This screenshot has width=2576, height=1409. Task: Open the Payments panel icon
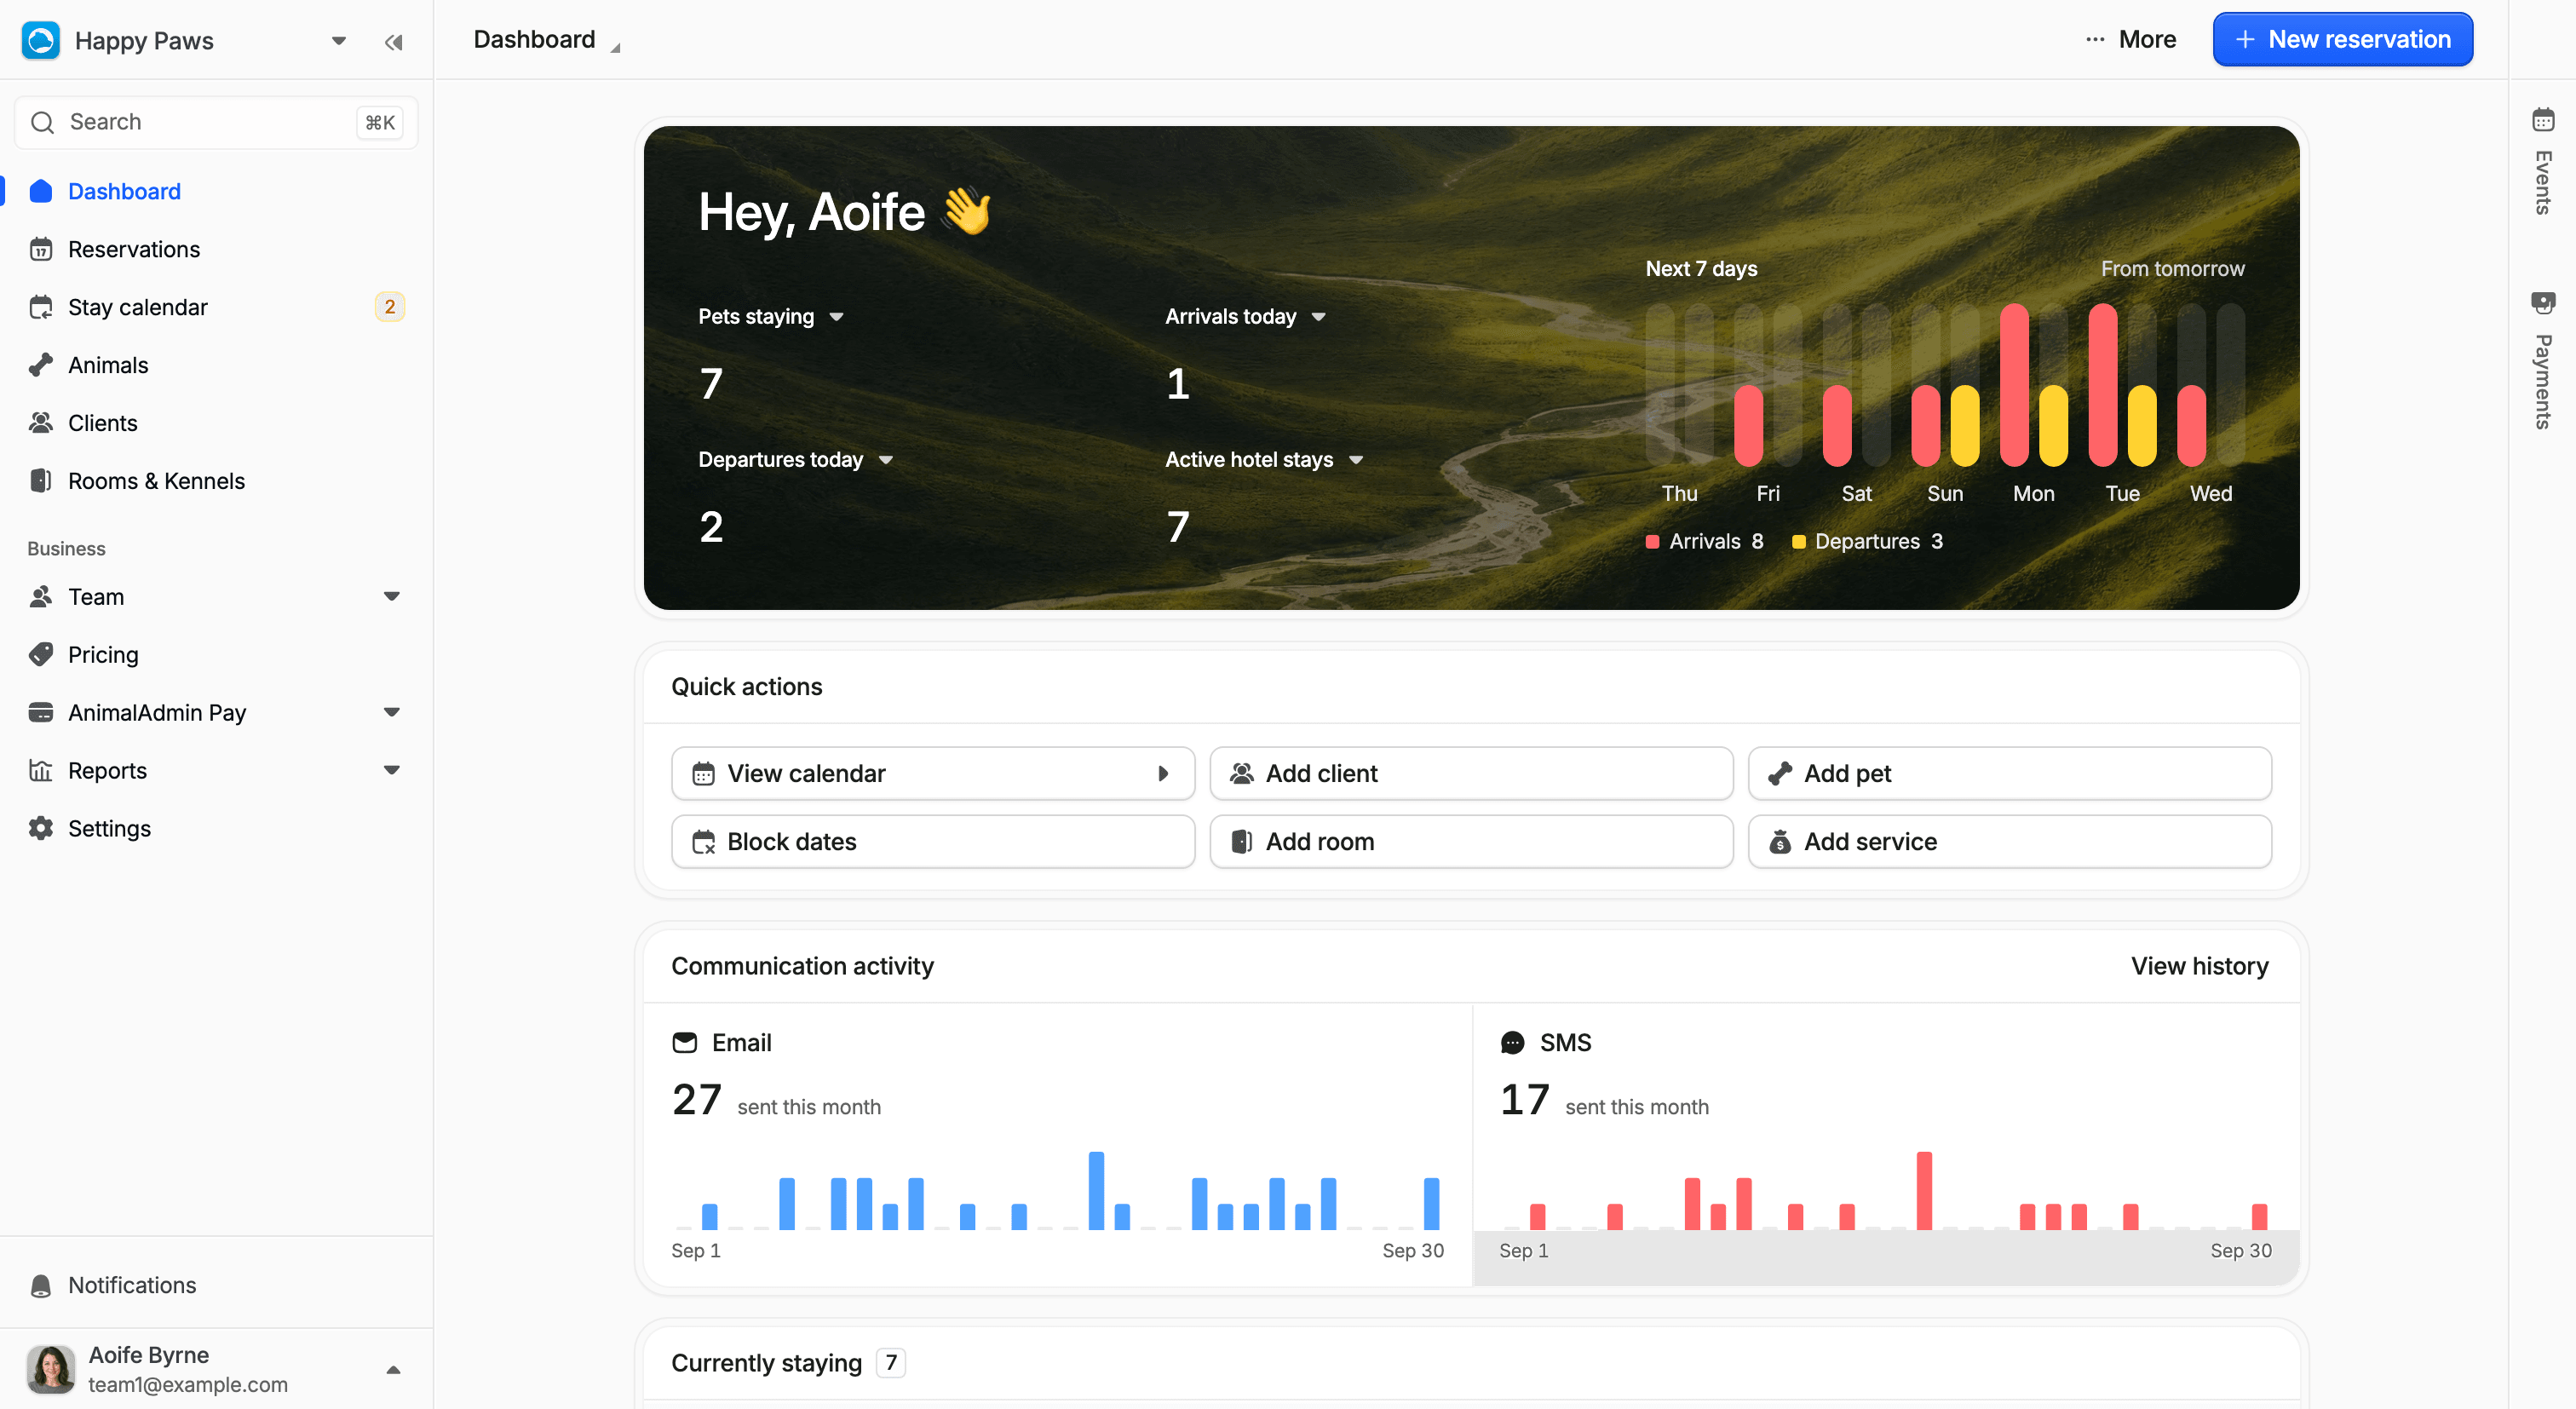click(x=2543, y=303)
